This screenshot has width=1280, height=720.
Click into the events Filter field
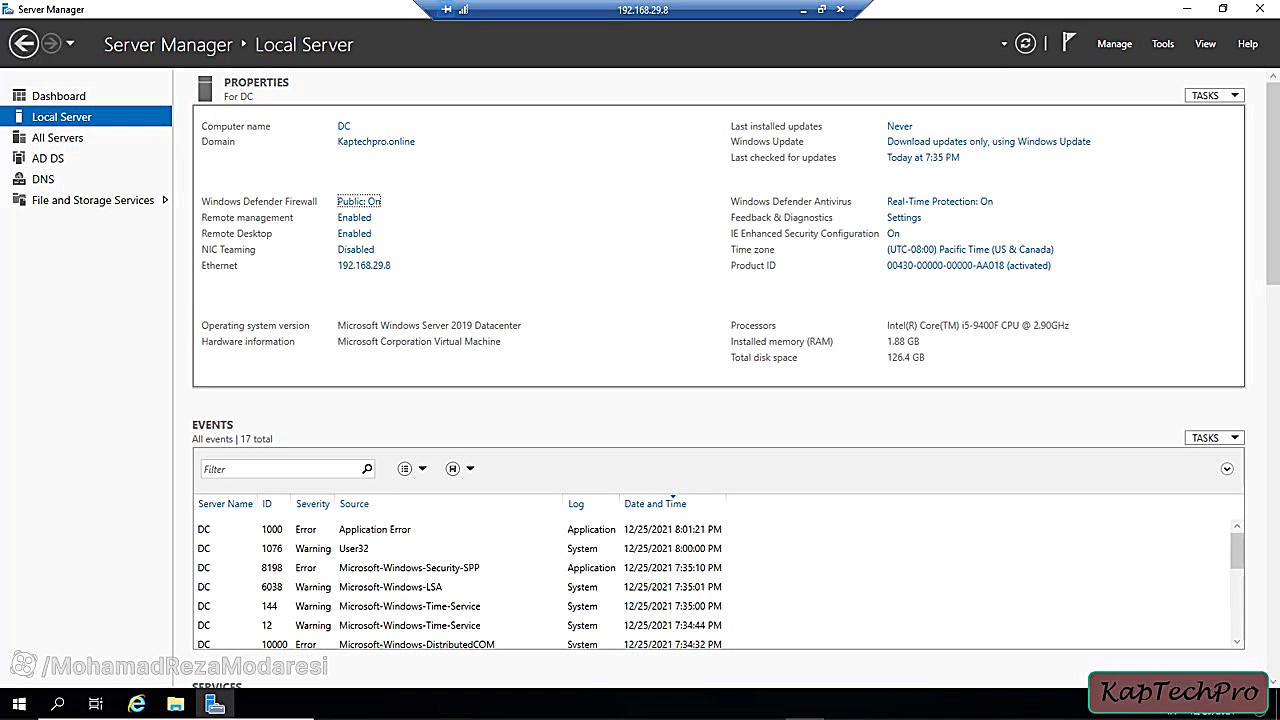pyautogui.click(x=280, y=469)
